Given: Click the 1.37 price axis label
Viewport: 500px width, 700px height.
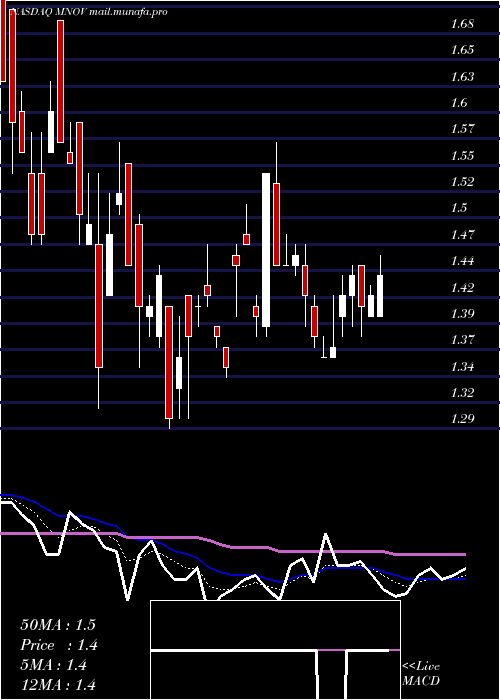Looking at the screenshot, I should [462, 340].
